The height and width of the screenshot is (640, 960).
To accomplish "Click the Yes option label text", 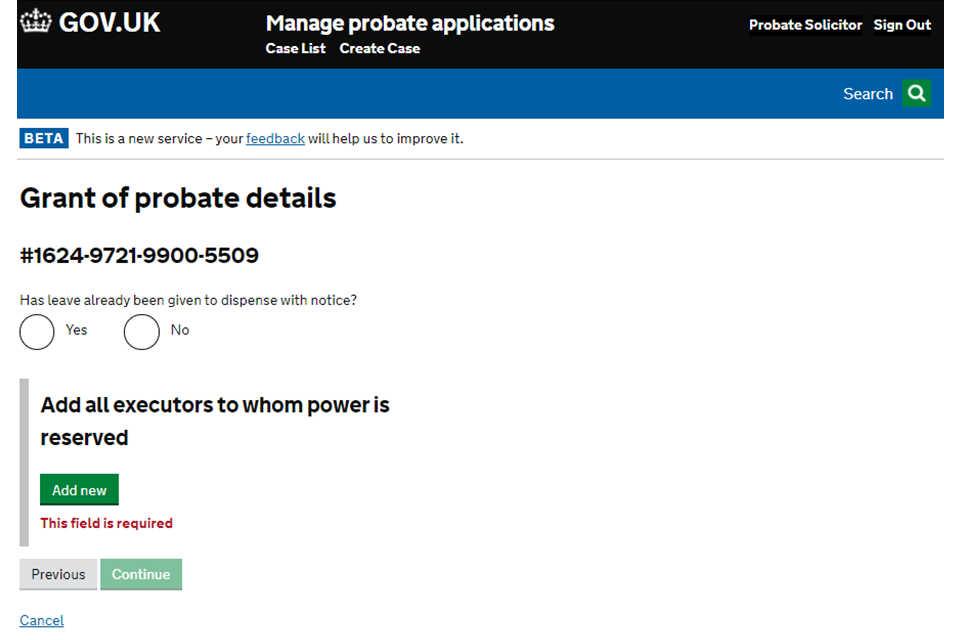I will (76, 330).
